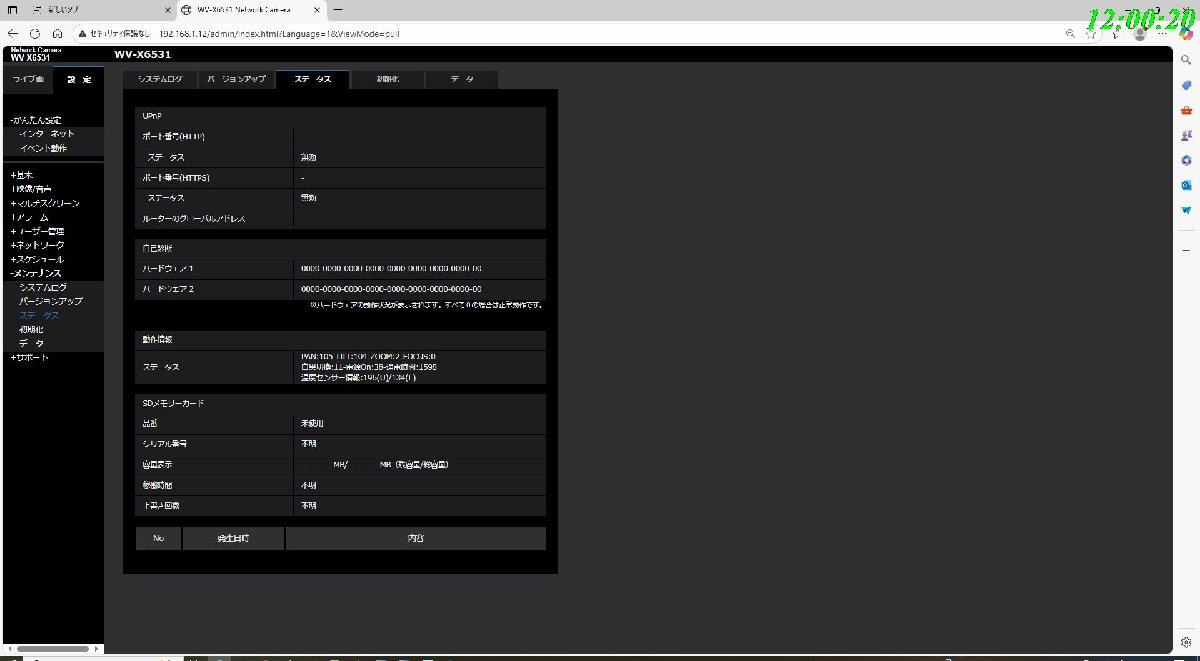Image resolution: width=1200 pixels, height=661 pixels.
Task: Open the browser three-dot settings menu
Action: click(1163, 33)
